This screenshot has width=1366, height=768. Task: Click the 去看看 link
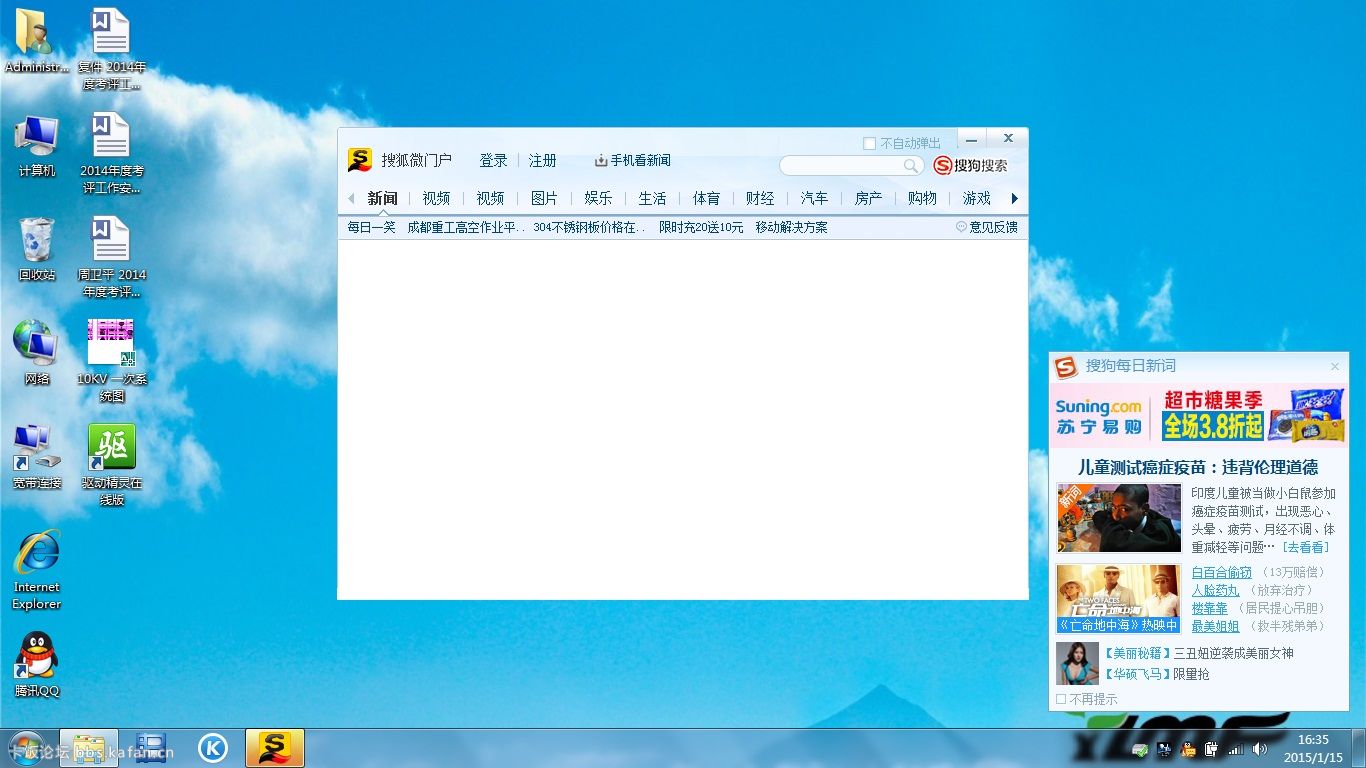[x=1307, y=547]
